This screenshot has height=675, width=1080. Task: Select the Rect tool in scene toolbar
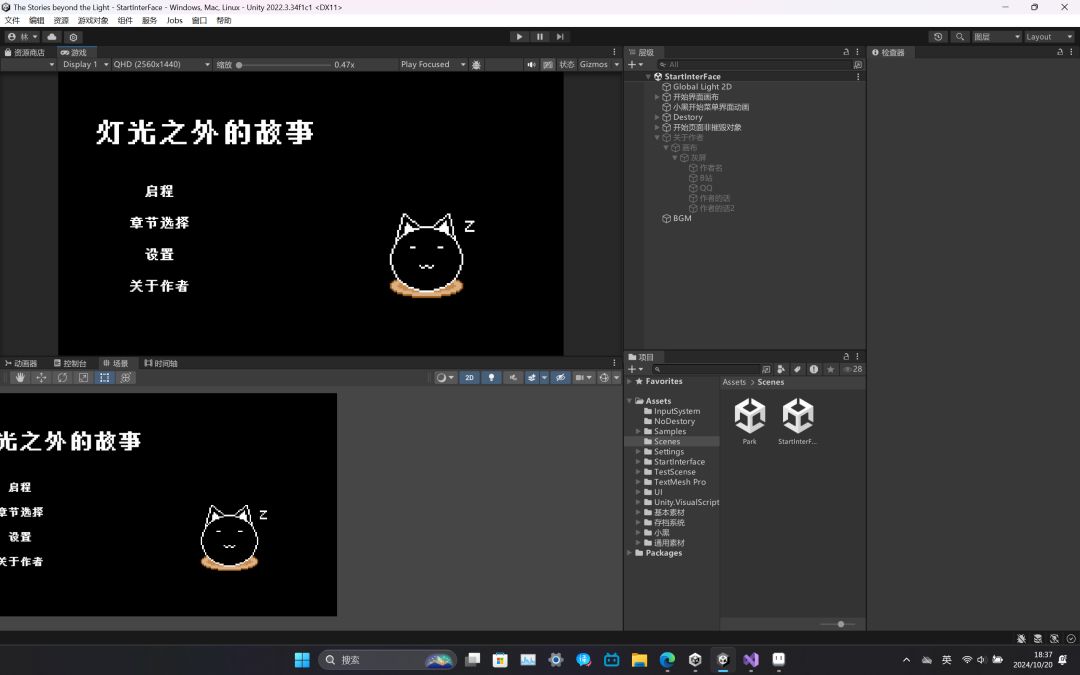coord(105,377)
